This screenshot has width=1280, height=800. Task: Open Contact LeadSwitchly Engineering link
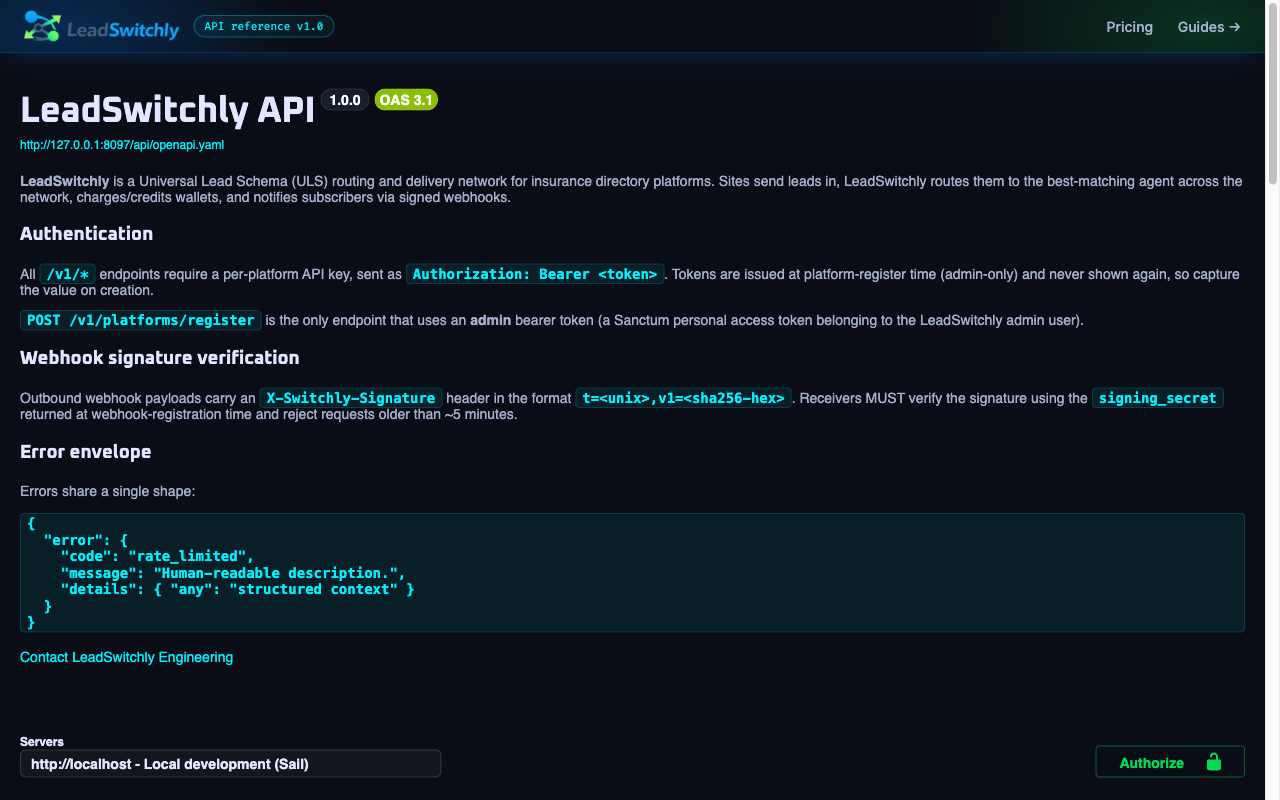pyautogui.click(x=126, y=657)
